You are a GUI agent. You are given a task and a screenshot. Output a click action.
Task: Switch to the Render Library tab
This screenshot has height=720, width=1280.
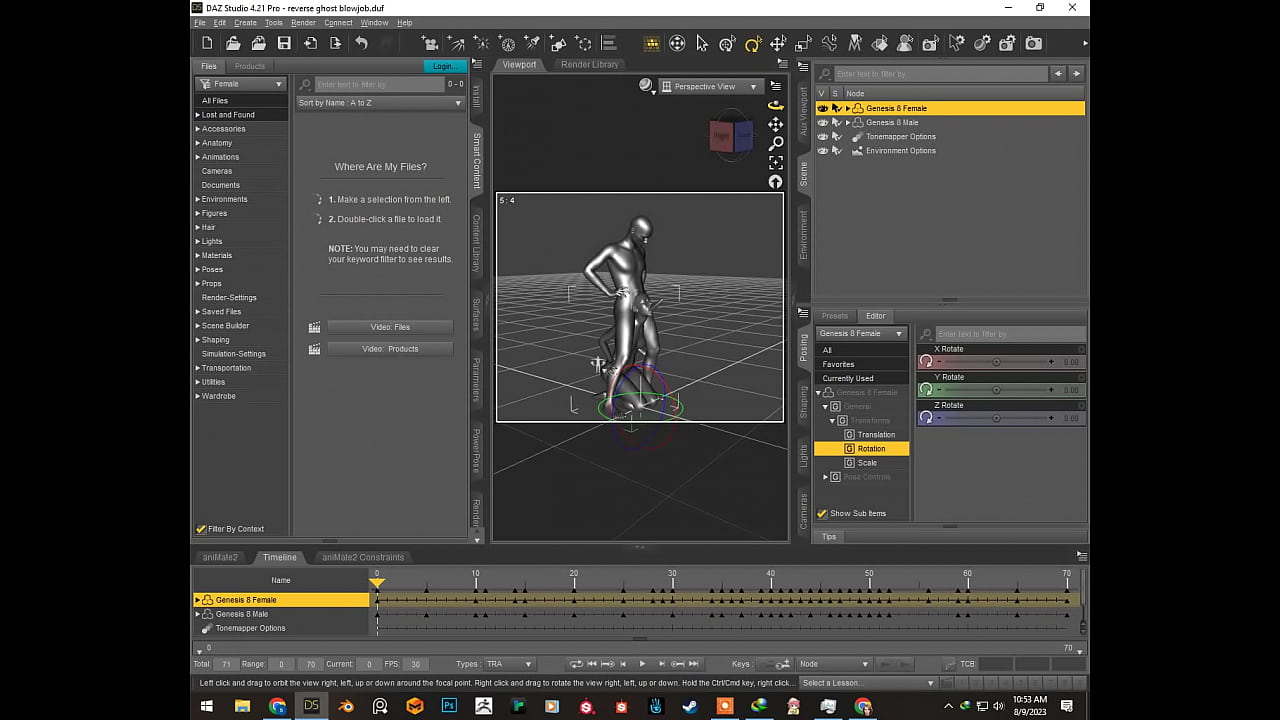590,64
